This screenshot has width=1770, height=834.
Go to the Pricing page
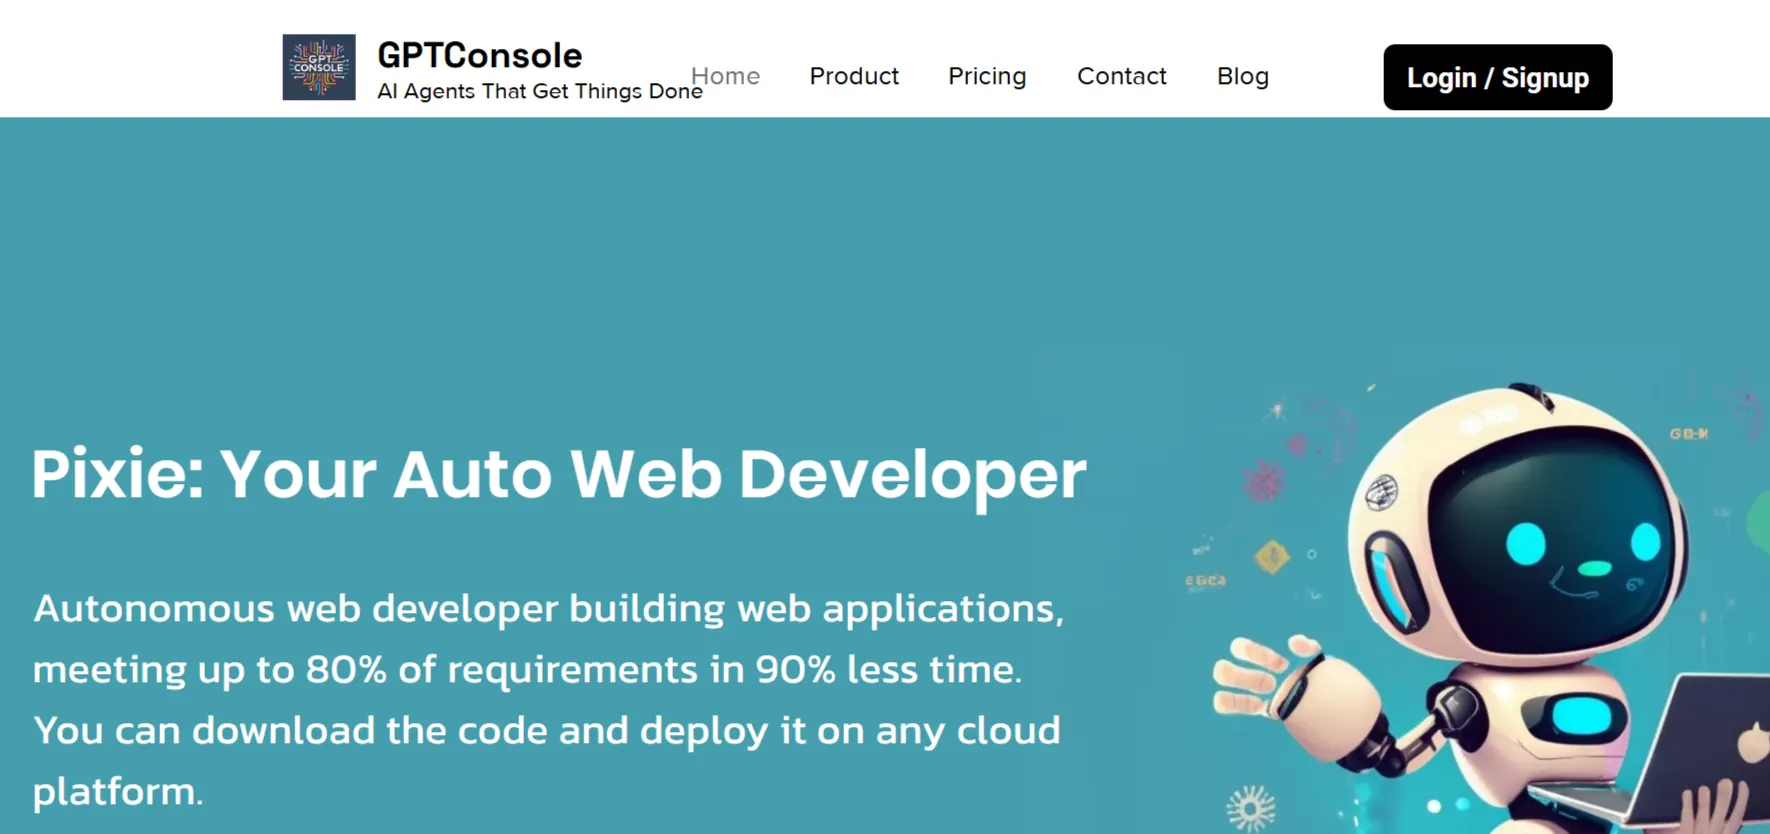click(x=987, y=76)
